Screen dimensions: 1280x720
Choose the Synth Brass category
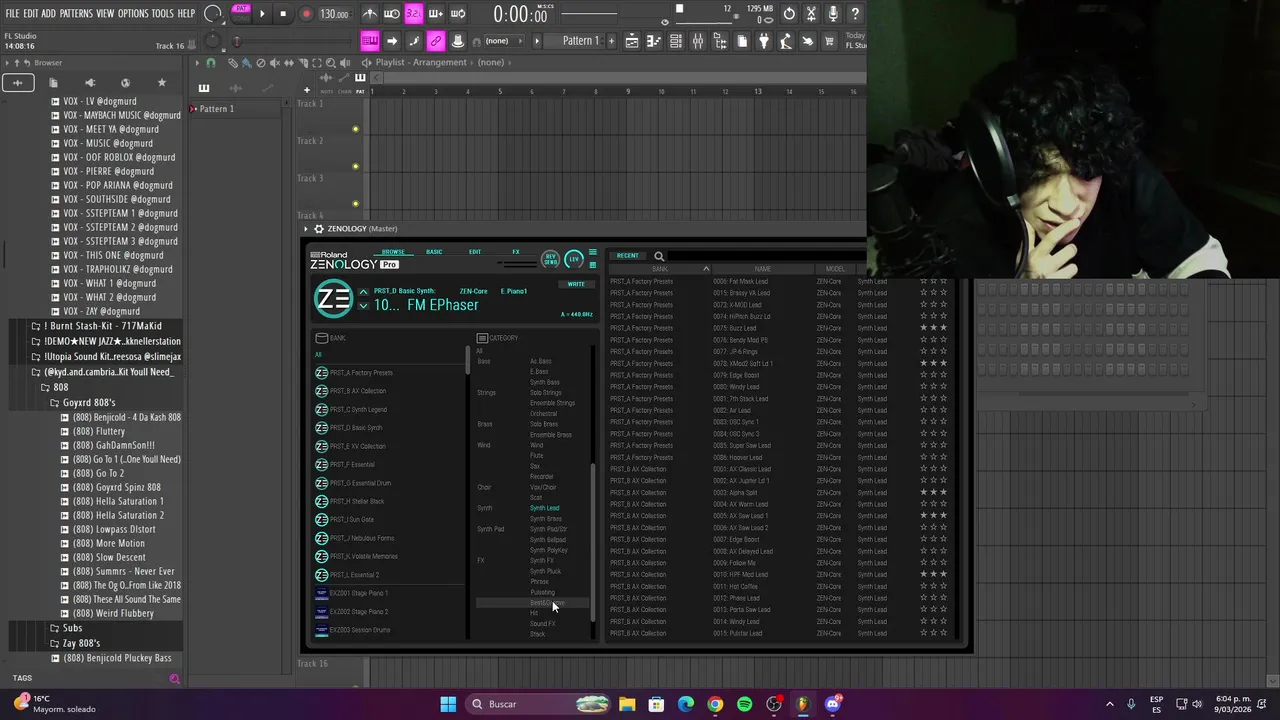546,519
